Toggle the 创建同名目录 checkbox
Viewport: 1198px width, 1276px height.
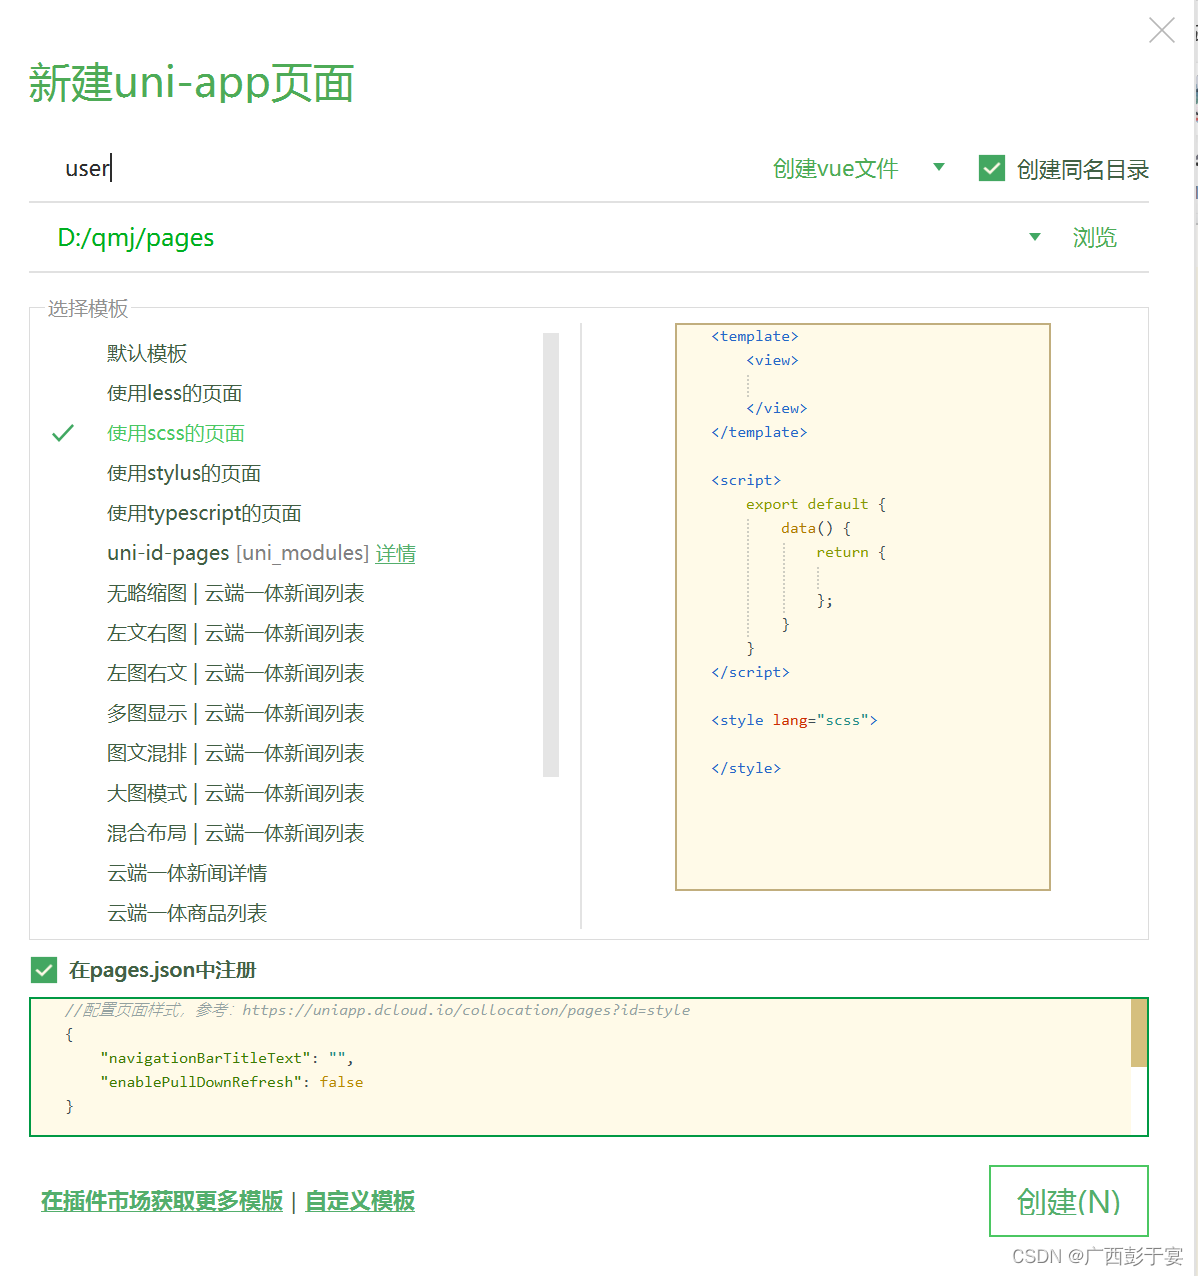(990, 168)
